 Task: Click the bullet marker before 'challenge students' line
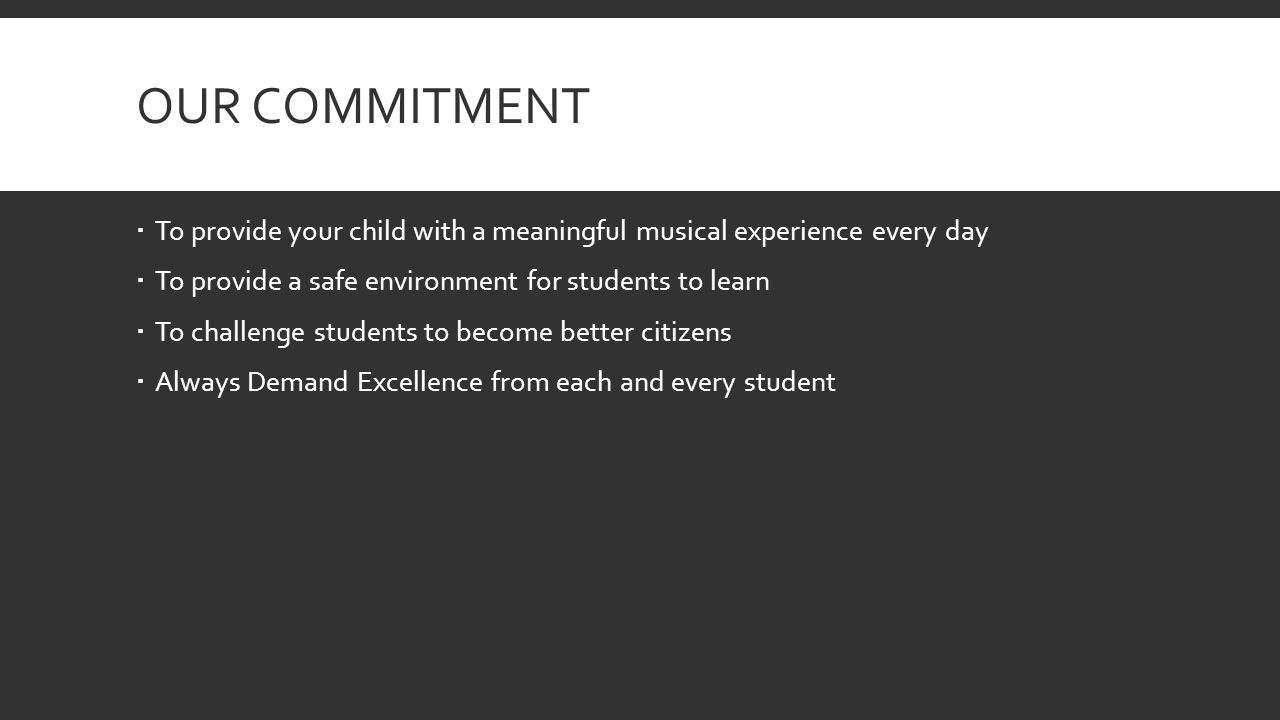(x=141, y=331)
